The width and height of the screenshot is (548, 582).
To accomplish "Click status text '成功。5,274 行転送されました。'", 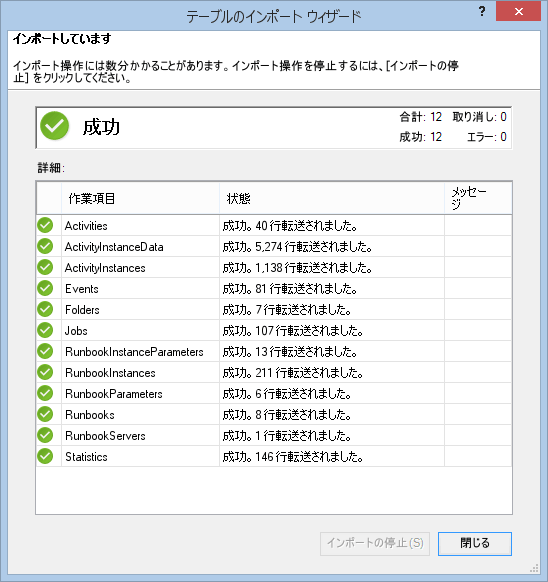I will pyautogui.click(x=297, y=247).
